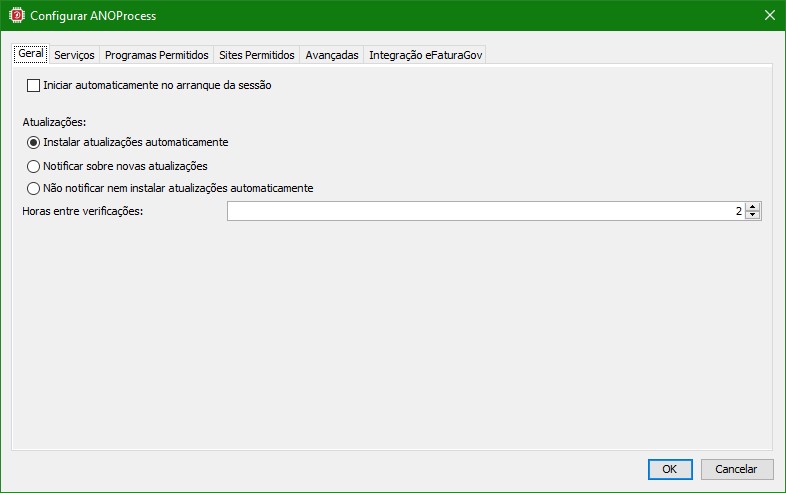Click the Atualizações: section label
The width and height of the screenshot is (786, 493).
[x=54, y=122]
